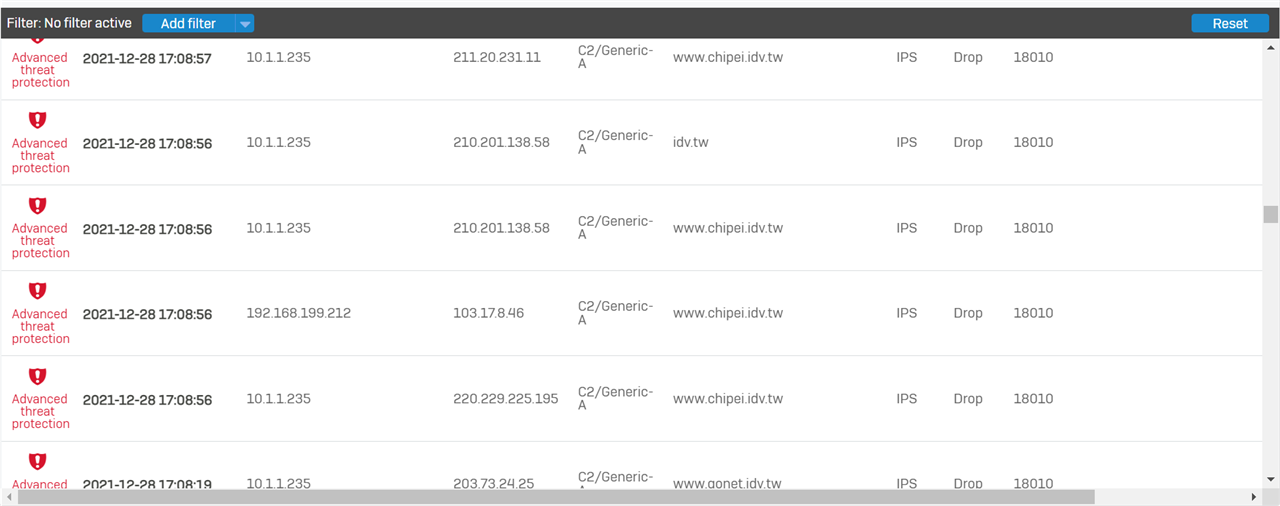Click the horizontal scrollbar left arrow
The image size is (1280, 506).
pyautogui.click(x=10, y=497)
